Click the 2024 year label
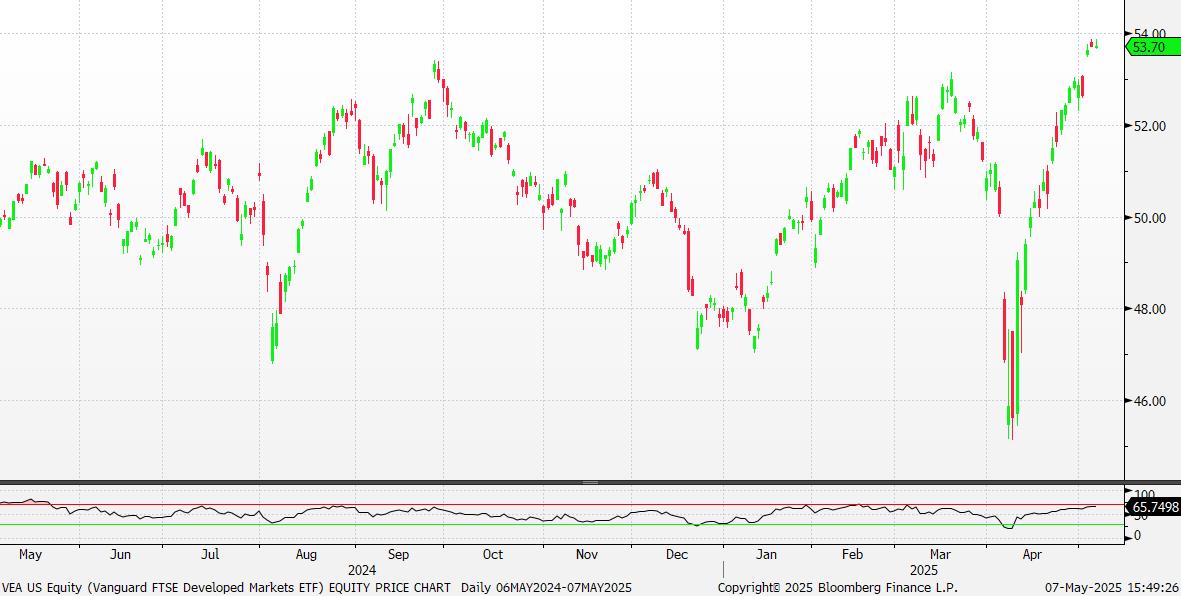Viewport: 1181px width, 596px height. pyautogui.click(x=362, y=570)
